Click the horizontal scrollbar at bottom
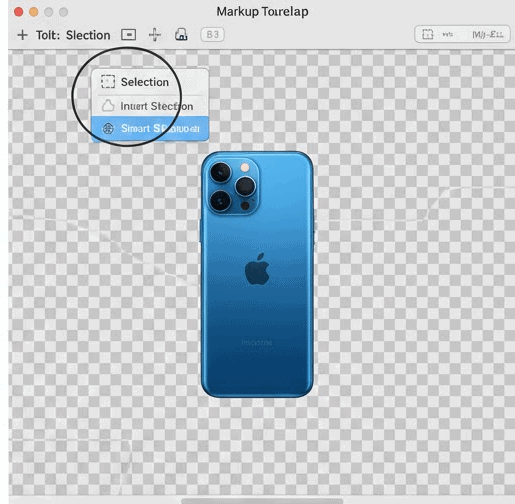Image resolution: width=515 pixels, height=504 pixels. pos(262,500)
